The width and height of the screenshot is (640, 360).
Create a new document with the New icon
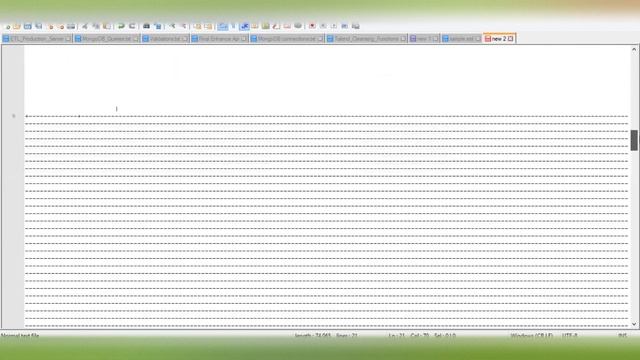click(x=7, y=27)
